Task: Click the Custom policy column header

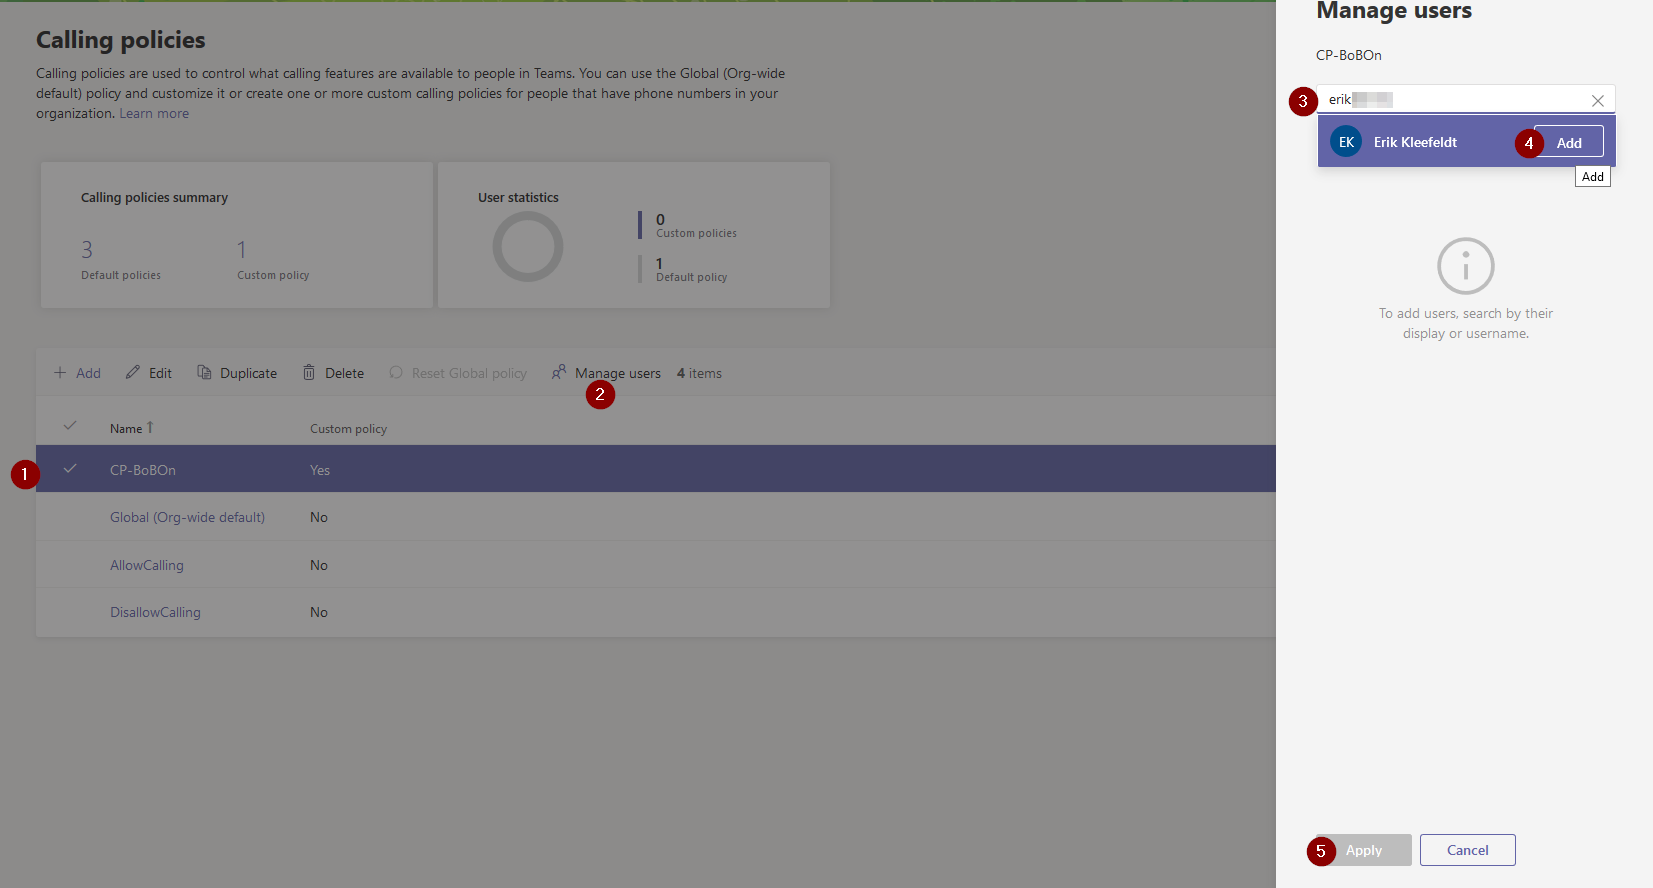Action: point(348,429)
